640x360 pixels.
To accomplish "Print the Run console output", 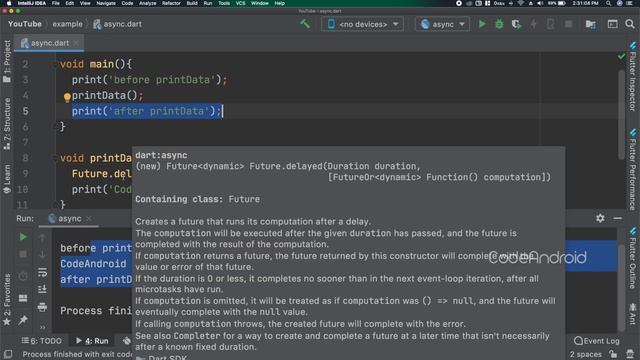I will [x=42, y=307].
